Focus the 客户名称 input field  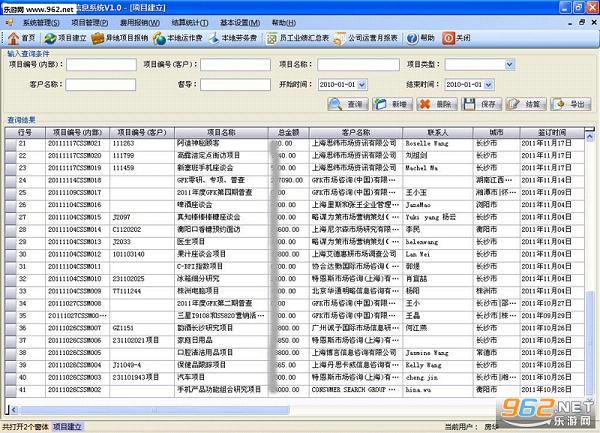pyautogui.click(x=101, y=85)
